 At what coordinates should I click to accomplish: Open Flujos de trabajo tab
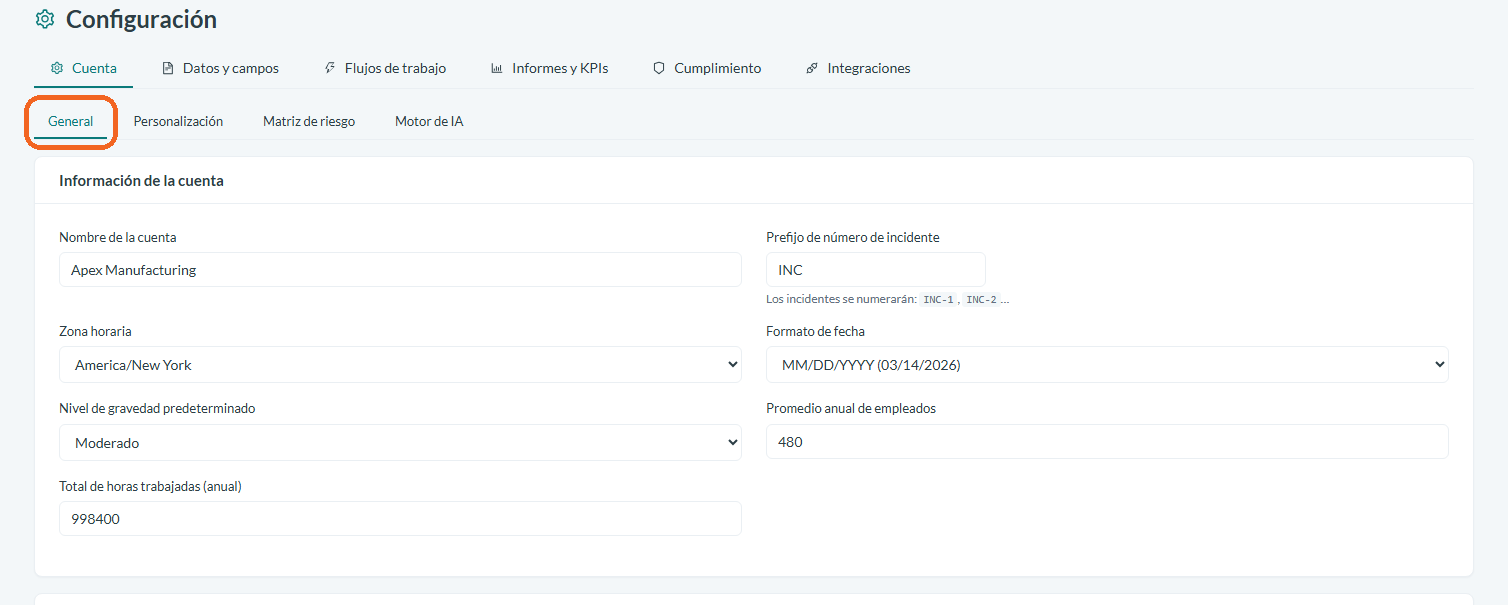coord(385,68)
